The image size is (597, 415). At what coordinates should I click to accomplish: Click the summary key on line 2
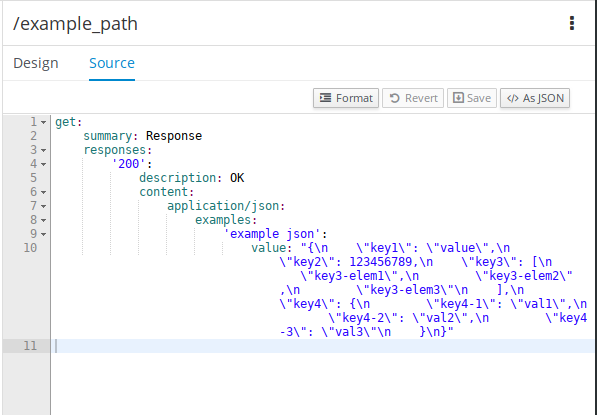point(107,136)
